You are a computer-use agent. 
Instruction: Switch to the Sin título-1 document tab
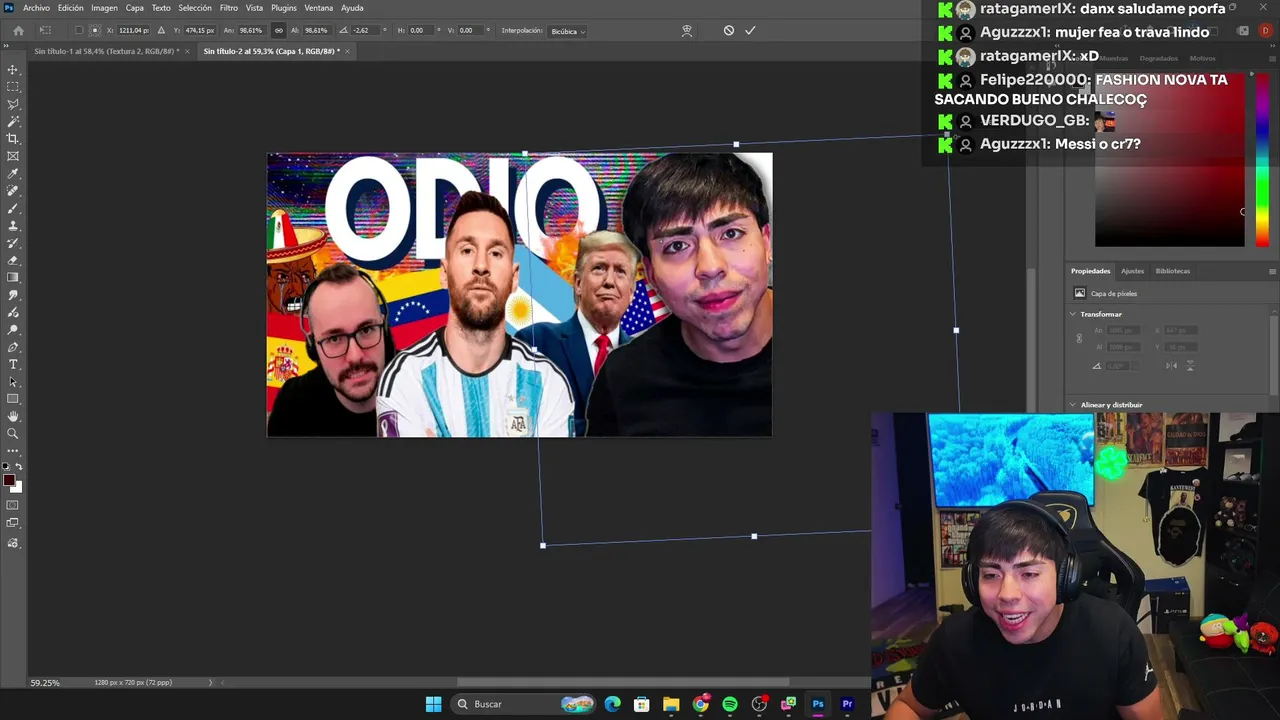pyautogui.click(x=107, y=51)
